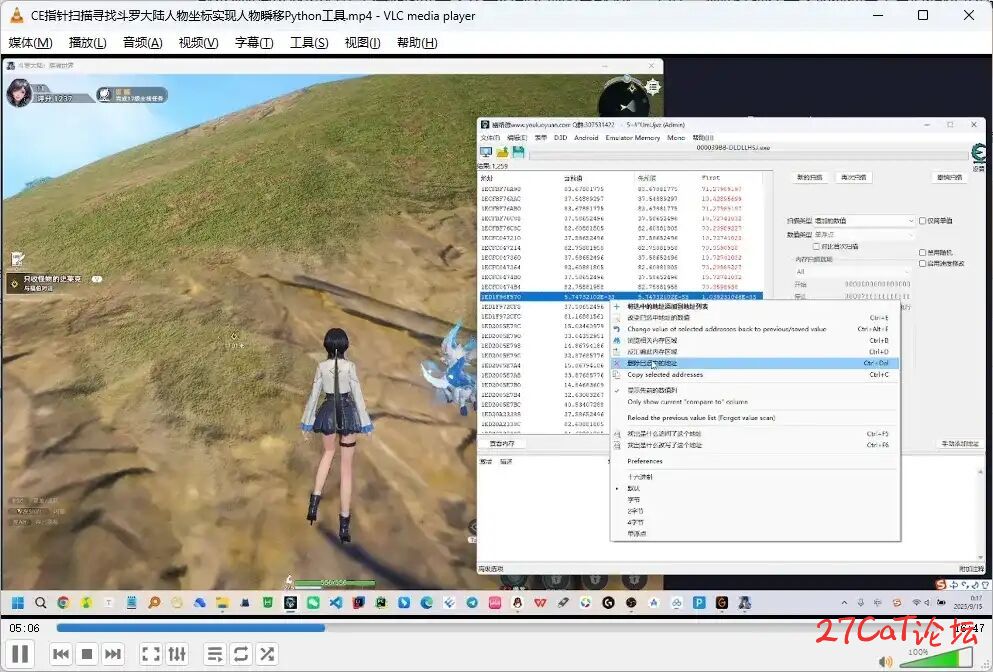The width and height of the screenshot is (993, 672).
Task: Click game player avatar portrait
Action: pos(19,93)
